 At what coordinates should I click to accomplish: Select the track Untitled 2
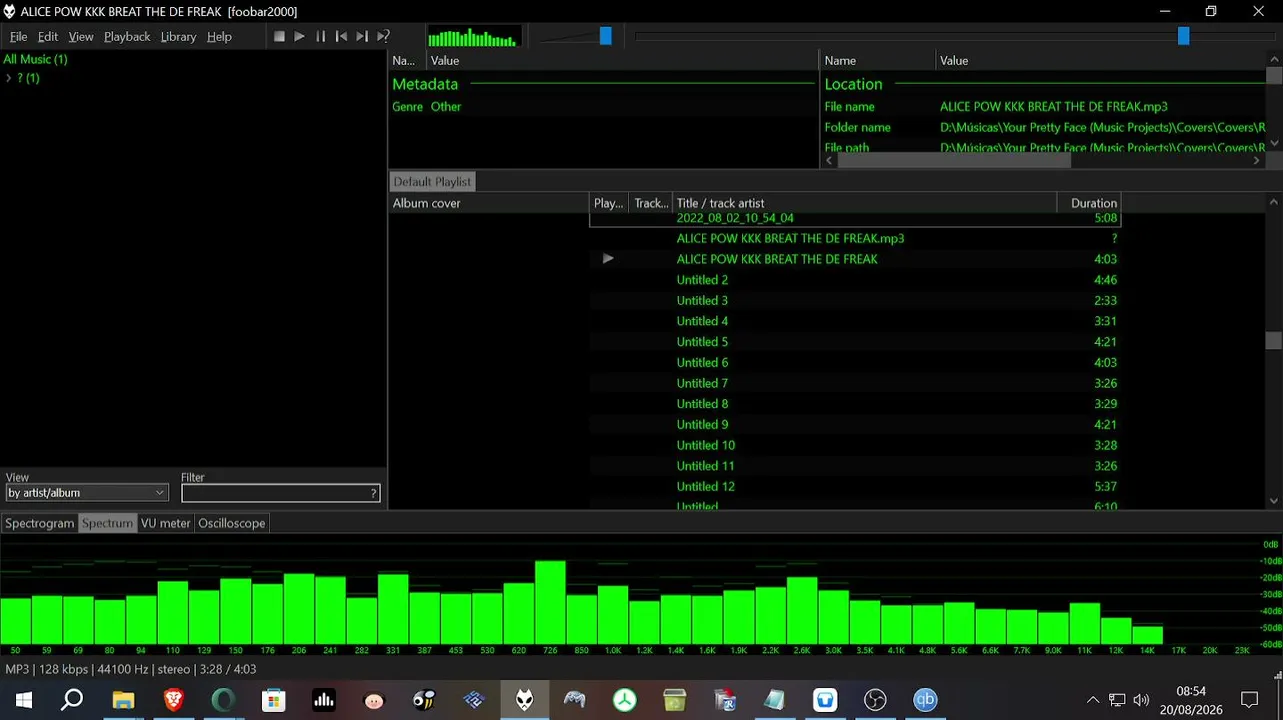[855, 280]
